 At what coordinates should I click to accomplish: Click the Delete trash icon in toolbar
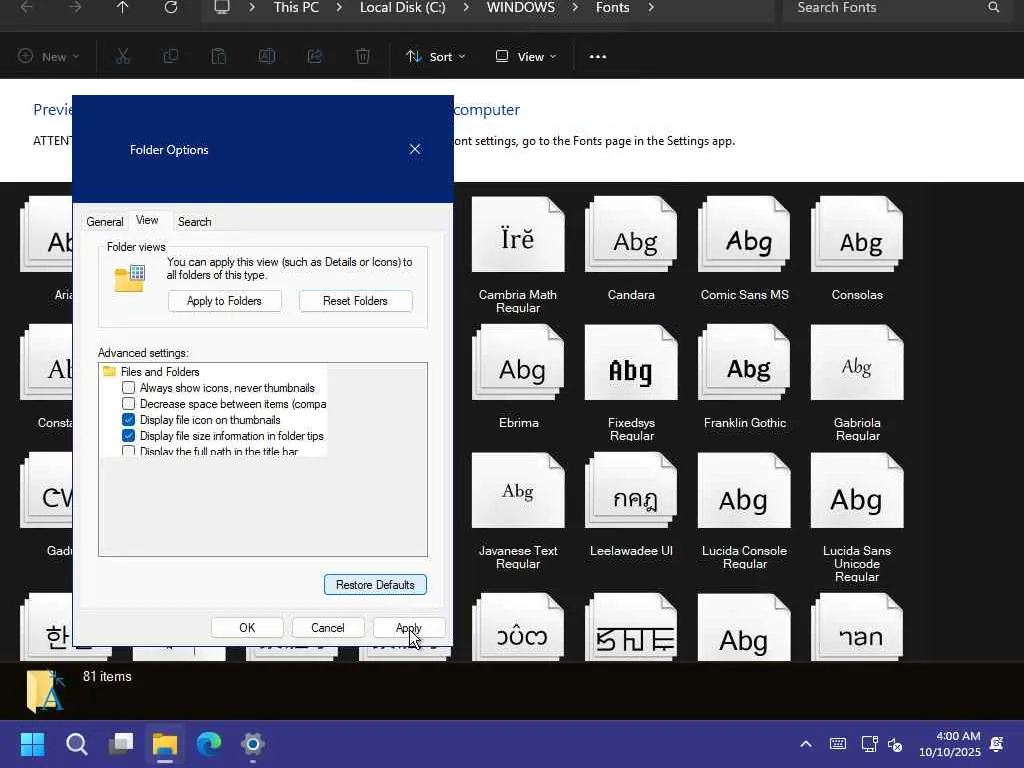pyautogui.click(x=363, y=57)
